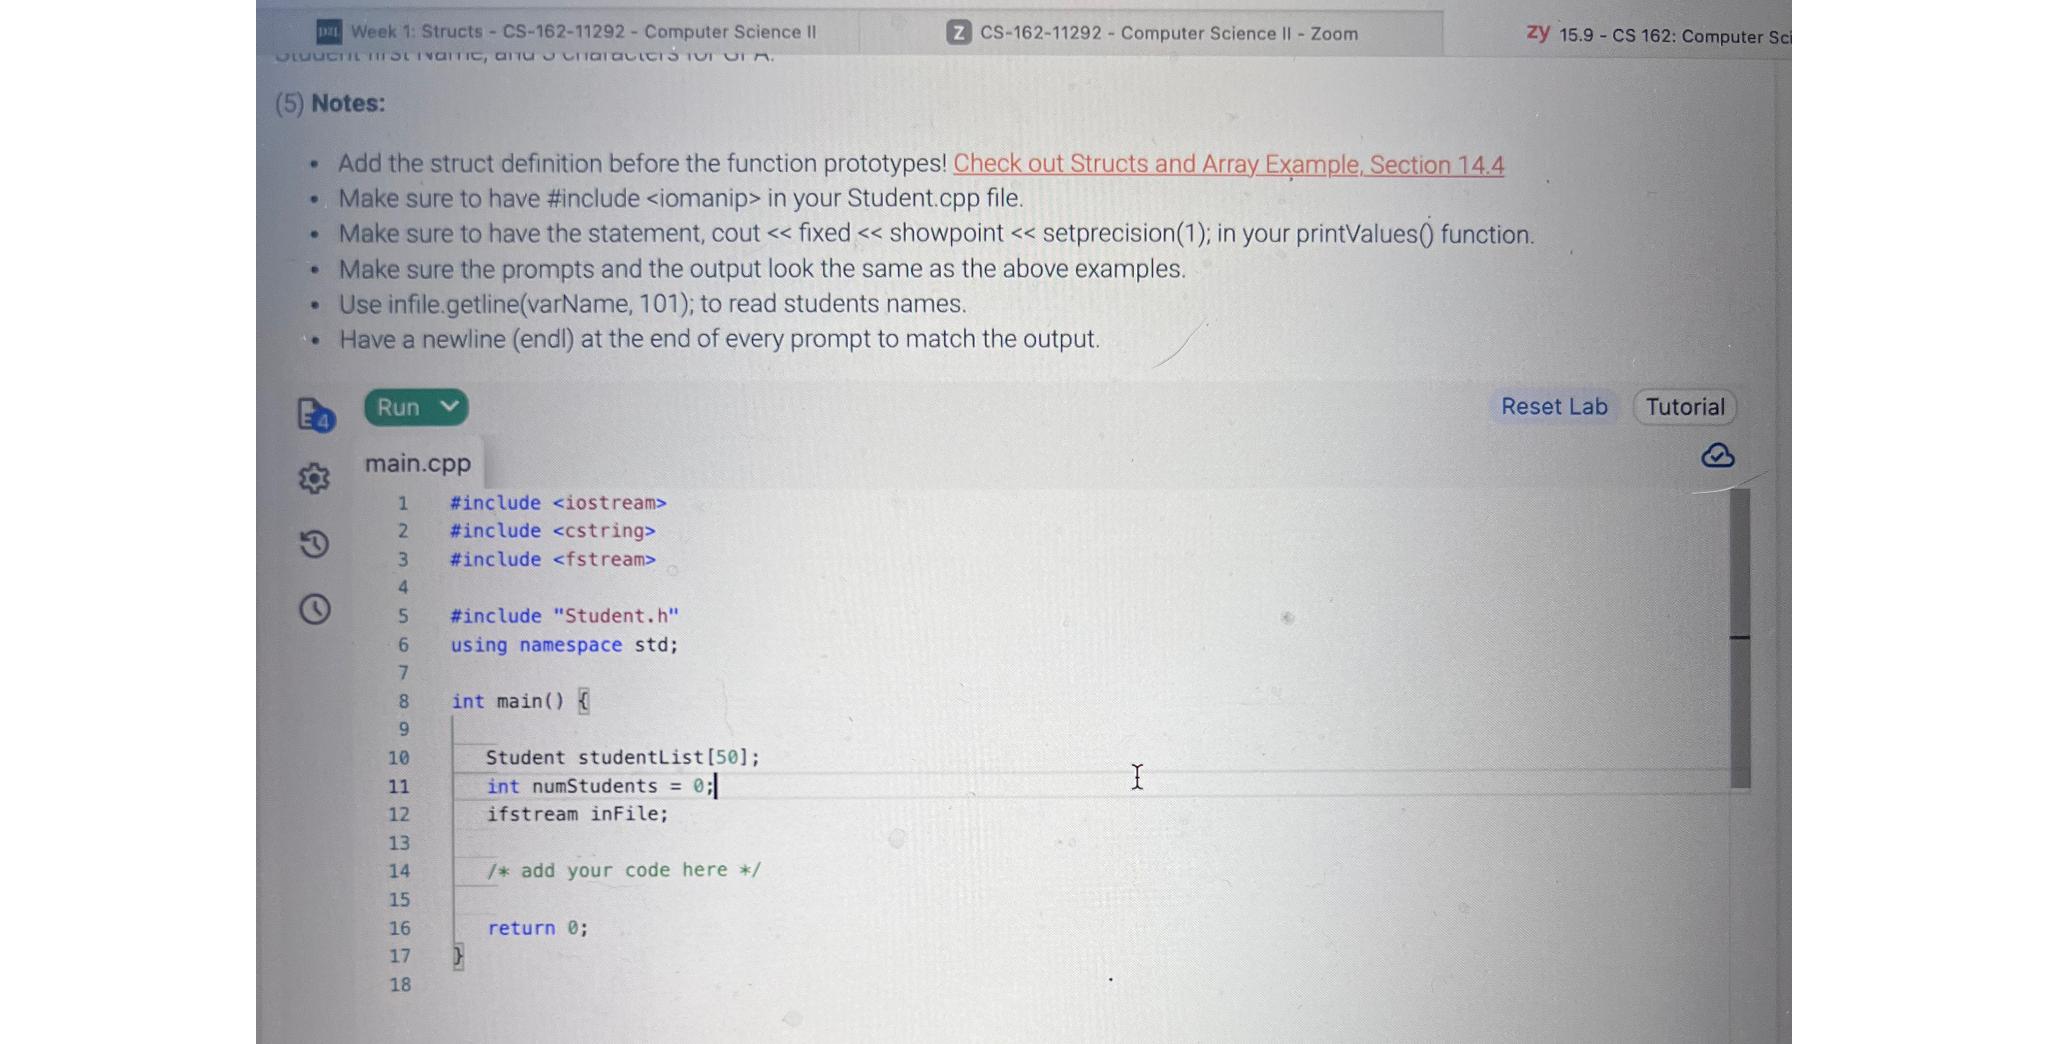
Task: Open the Tutorial
Action: [x=1684, y=407]
